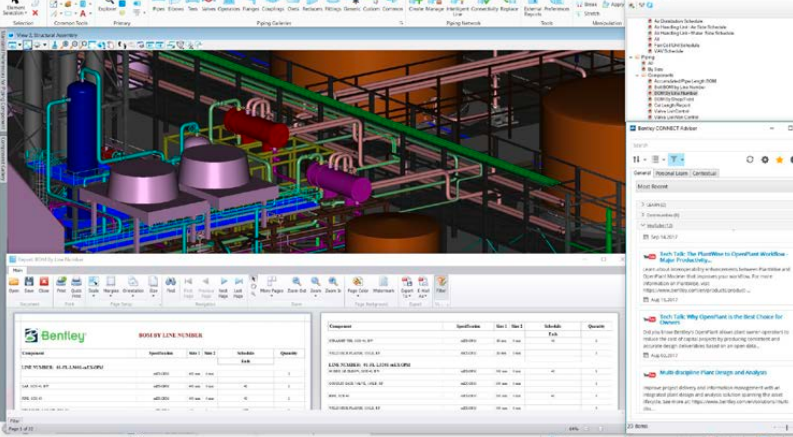Switch to the Contextual tab
Viewport: 793px width, 437px height.
705,173
